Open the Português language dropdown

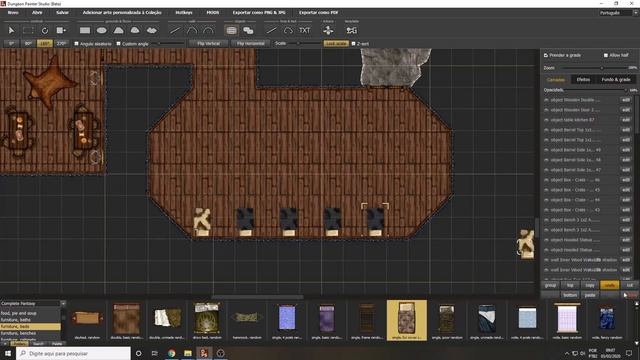tap(618, 13)
